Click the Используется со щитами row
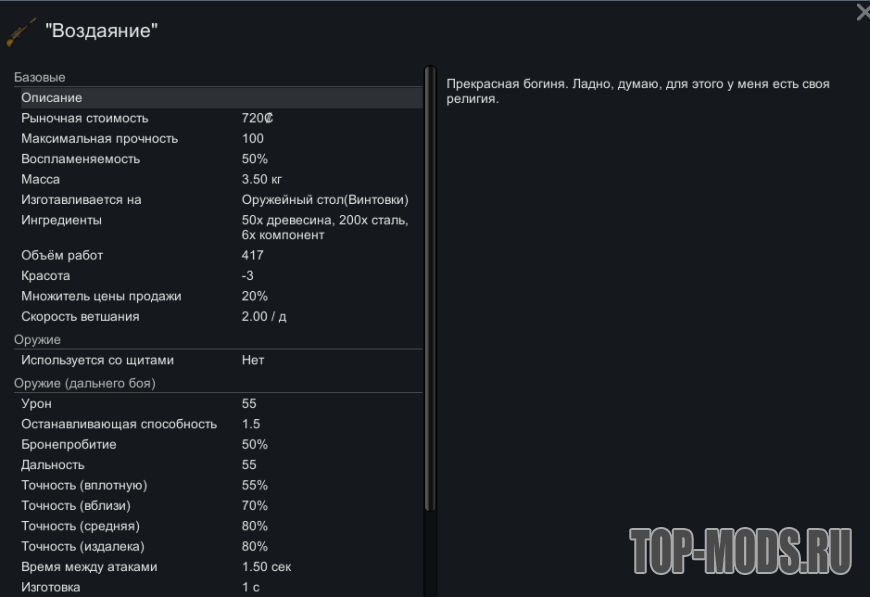 pos(220,360)
